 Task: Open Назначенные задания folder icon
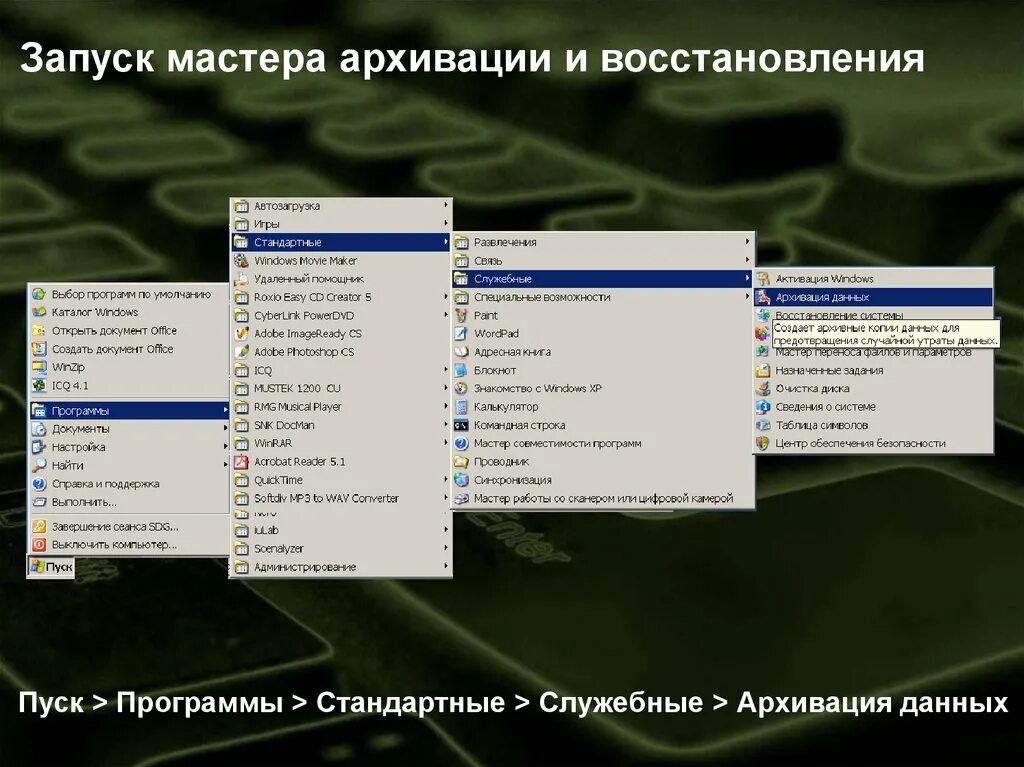[762, 370]
